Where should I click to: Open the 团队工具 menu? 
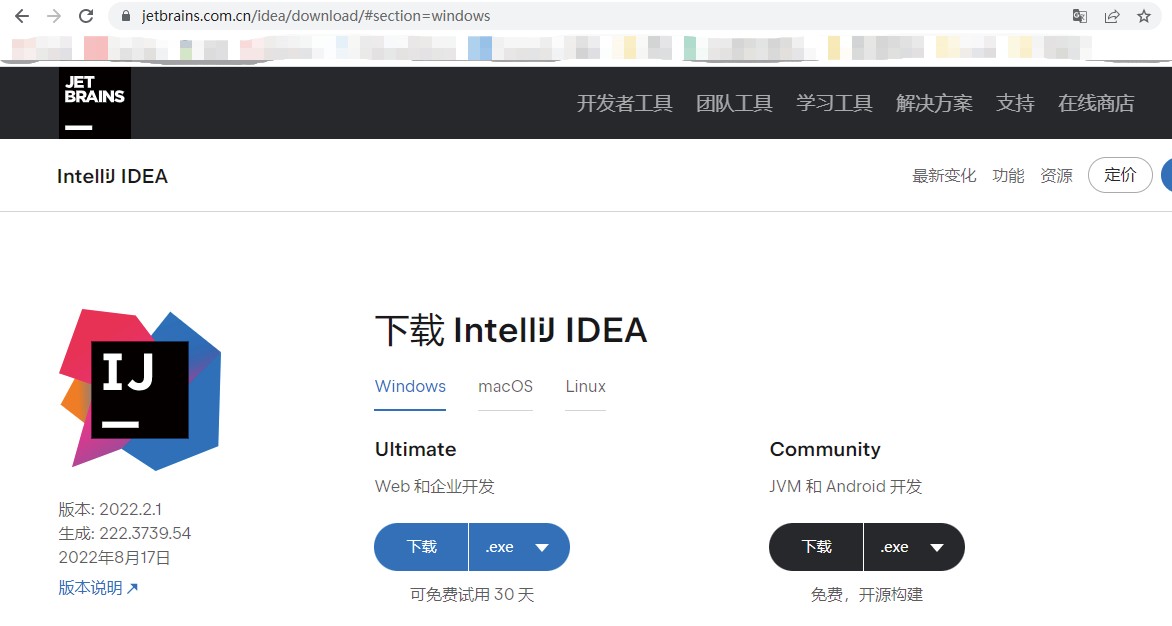pyautogui.click(x=734, y=103)
